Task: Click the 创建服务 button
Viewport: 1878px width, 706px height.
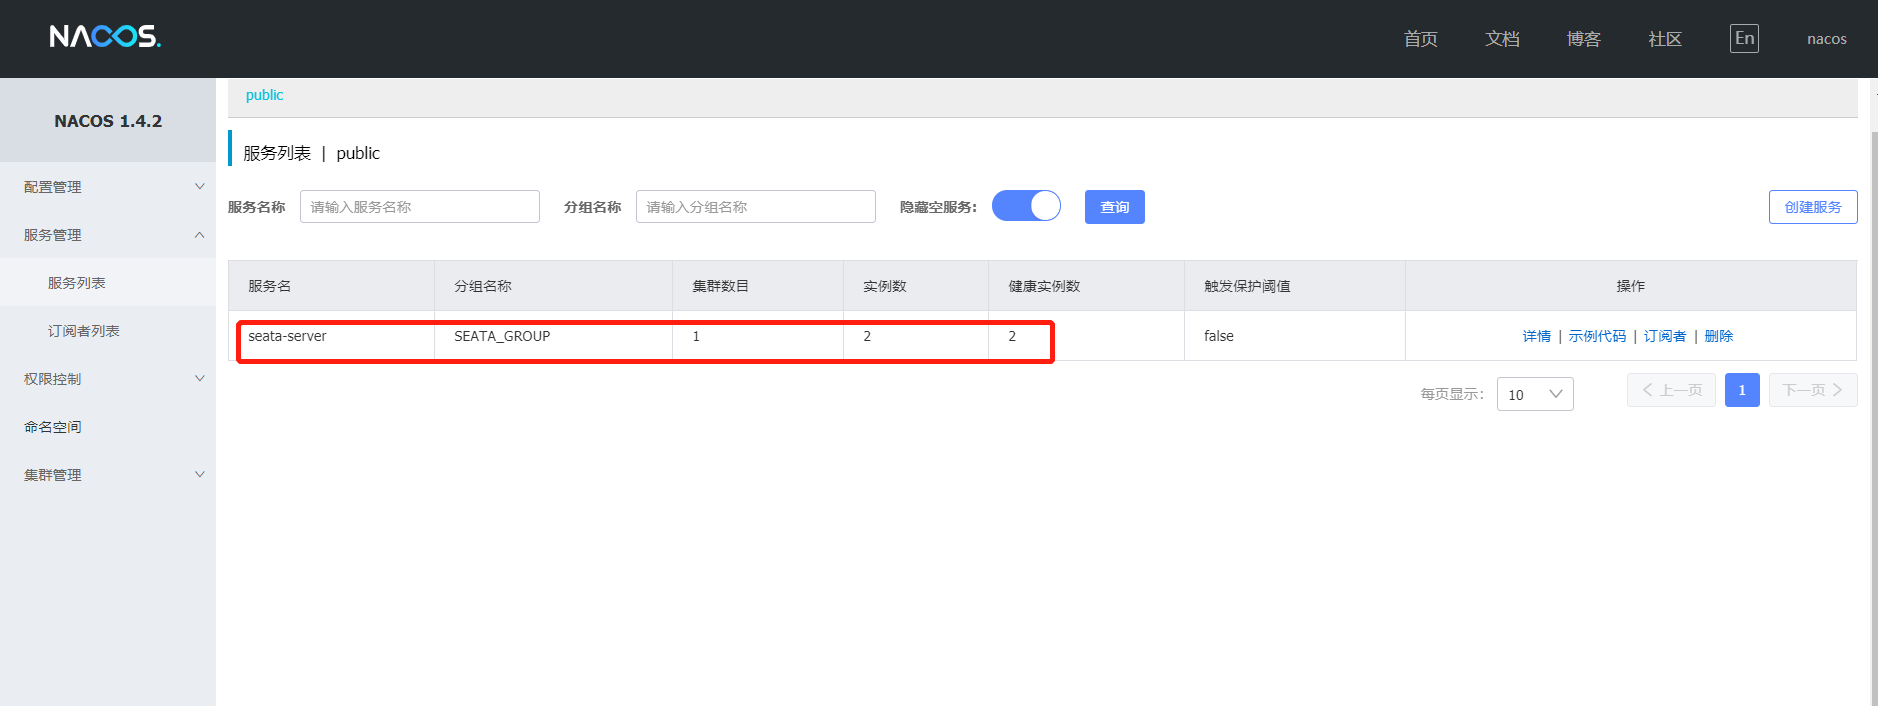Action: pos(1813,207)
